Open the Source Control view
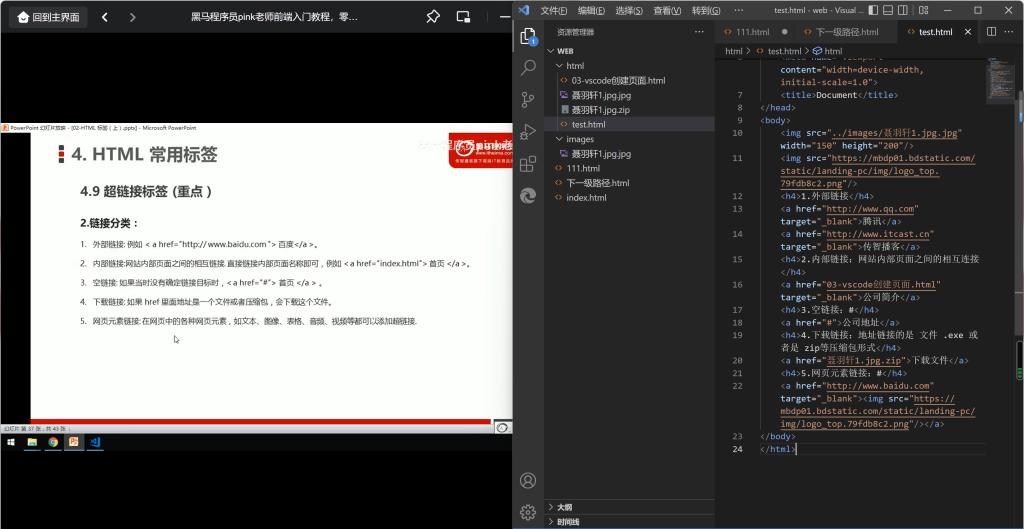 [x=529, y=100]
